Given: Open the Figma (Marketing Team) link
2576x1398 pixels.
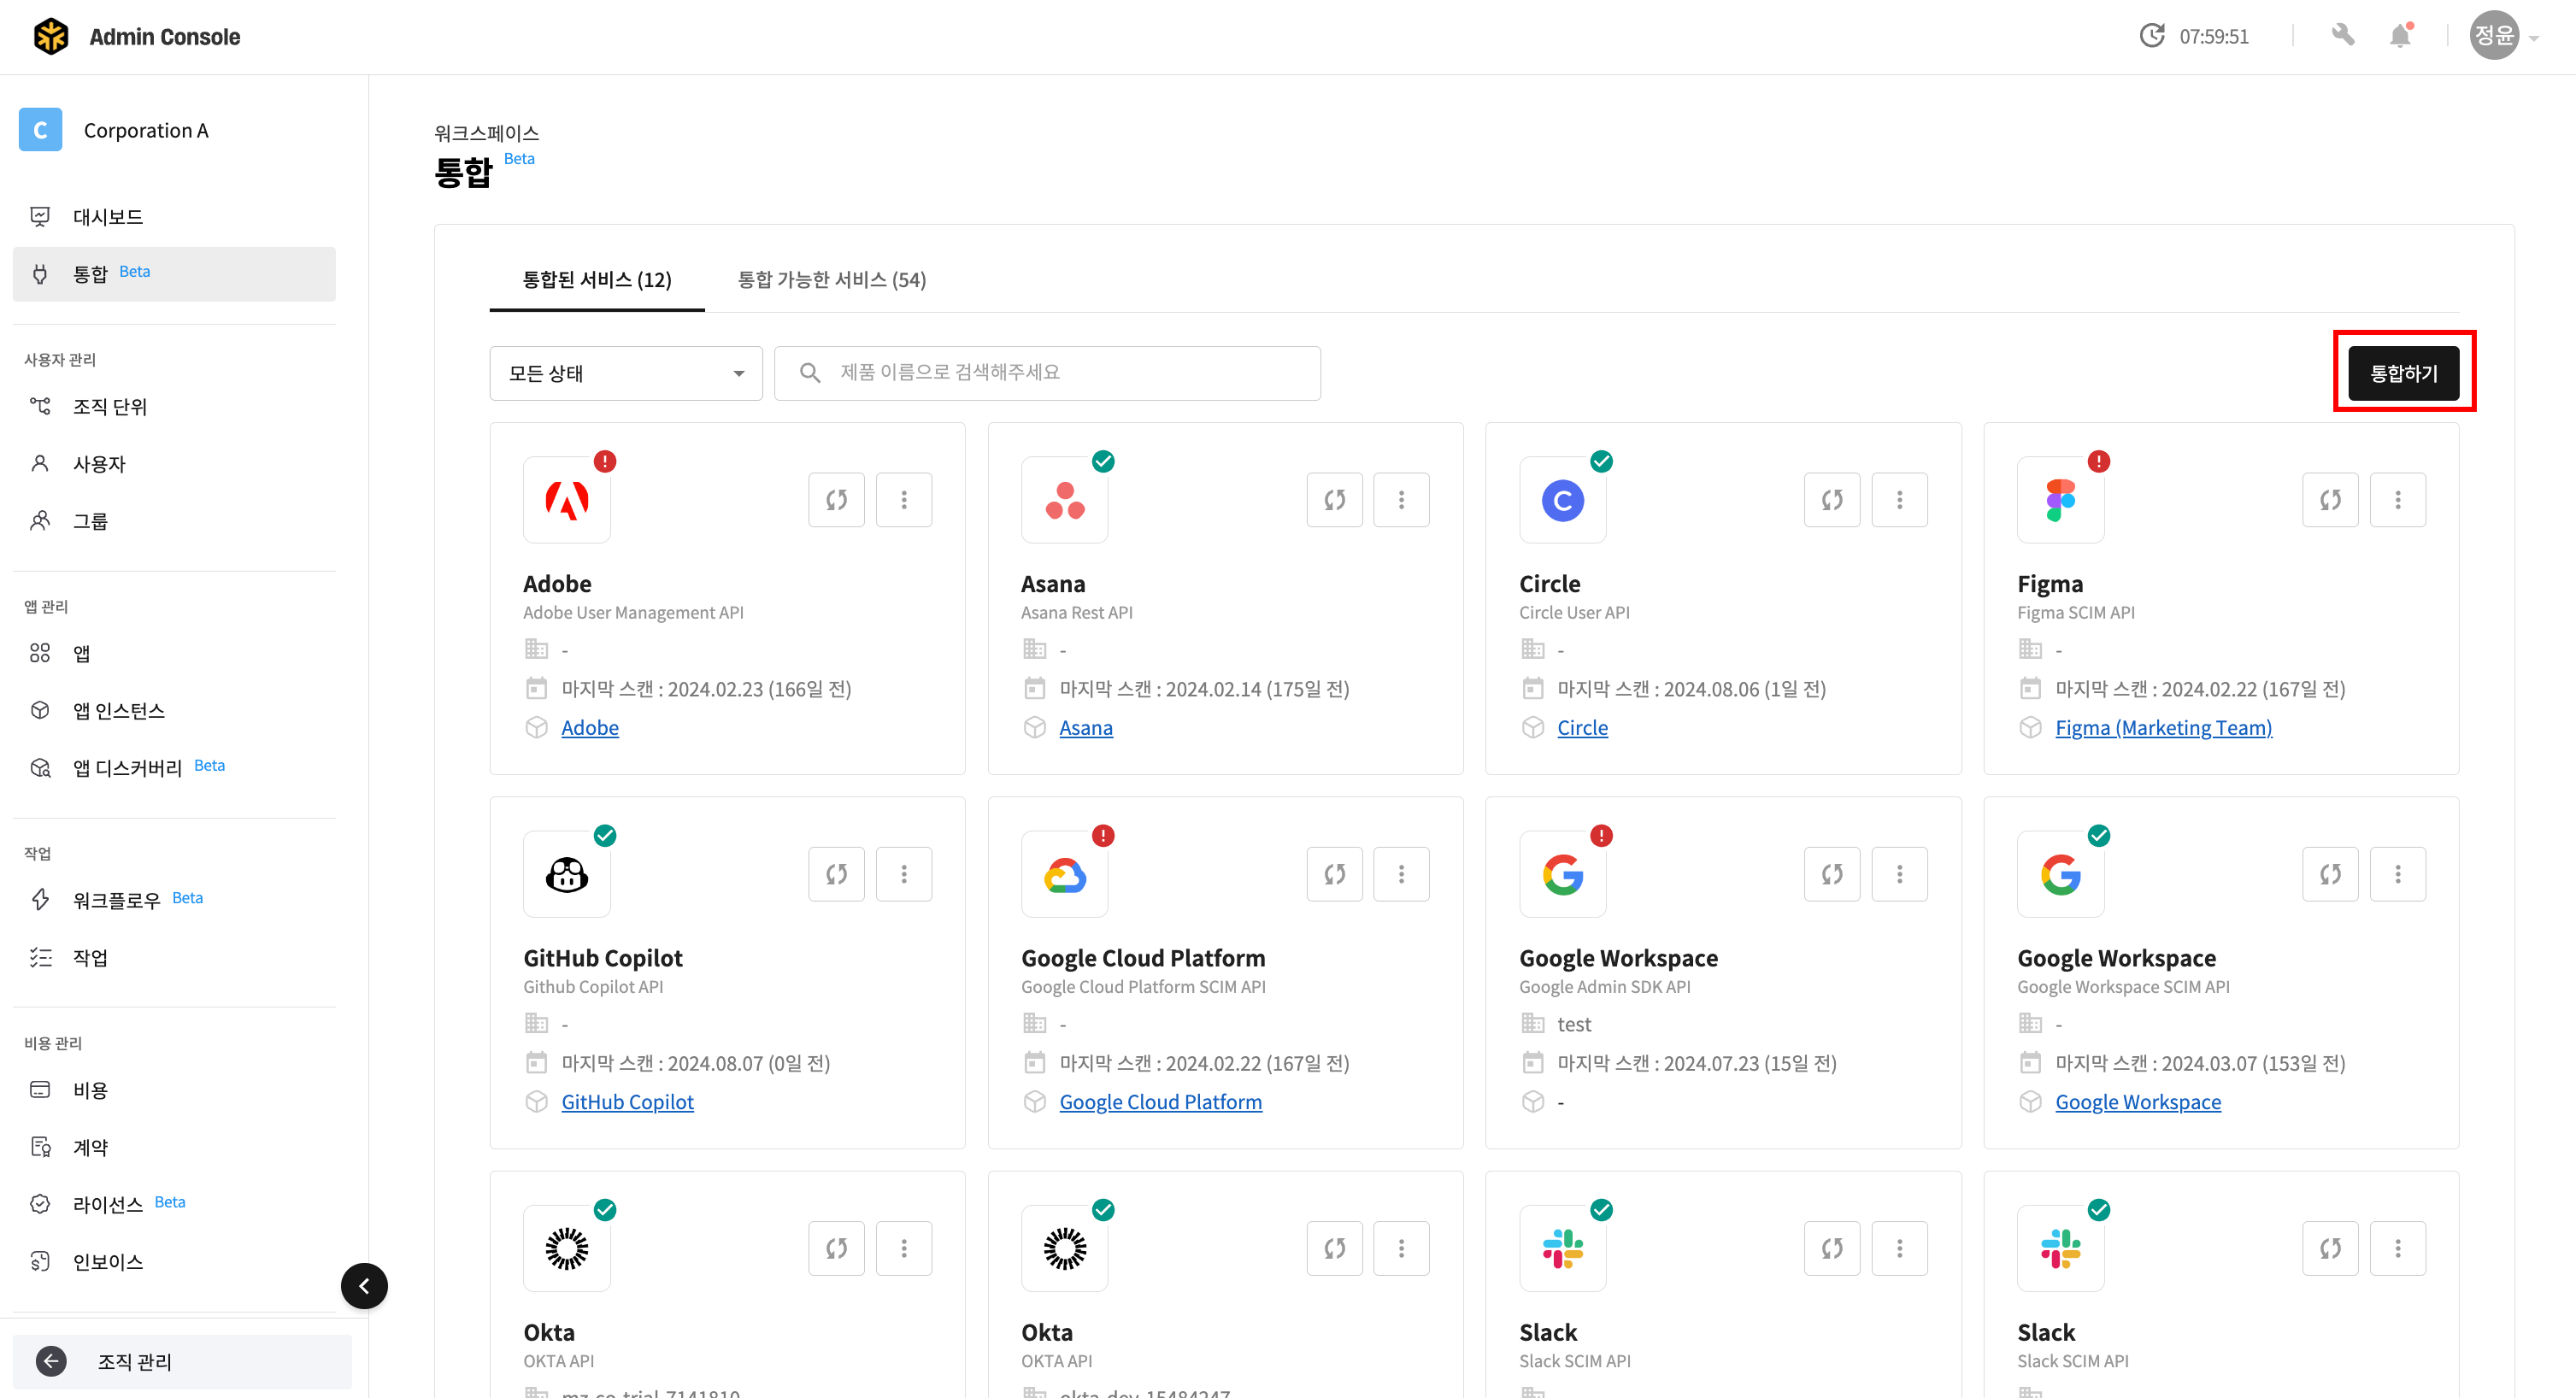Looking at the screenshot, I should [2162, 727].
